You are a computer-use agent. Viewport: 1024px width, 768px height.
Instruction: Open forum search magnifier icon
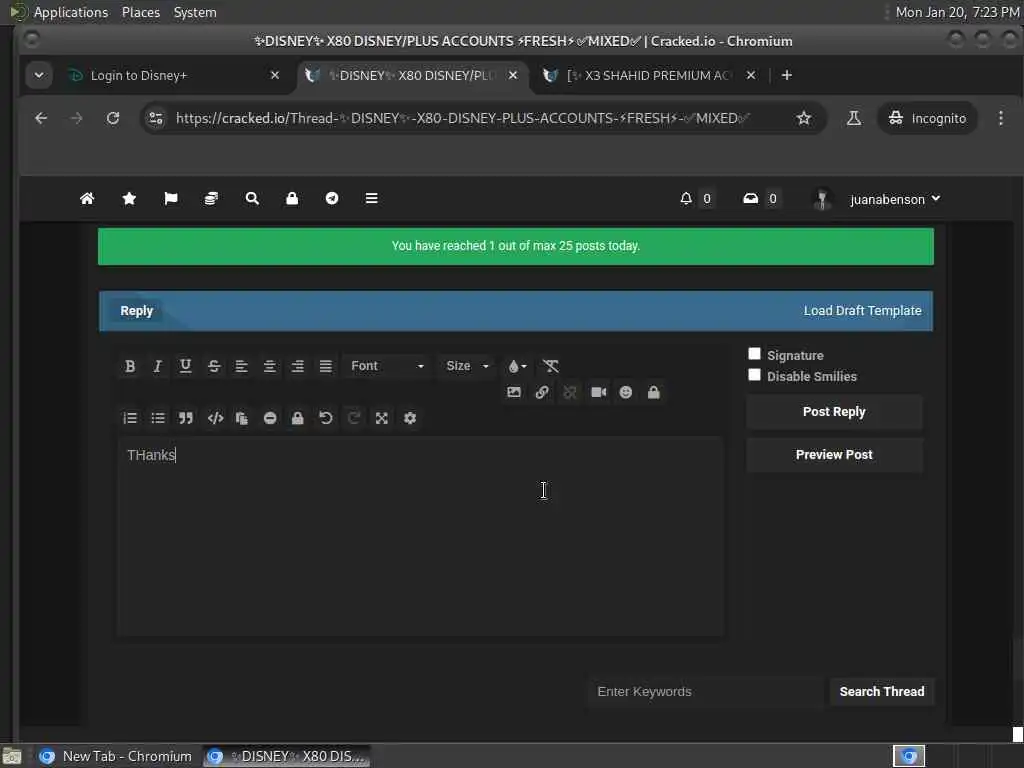tap(252, 199)
